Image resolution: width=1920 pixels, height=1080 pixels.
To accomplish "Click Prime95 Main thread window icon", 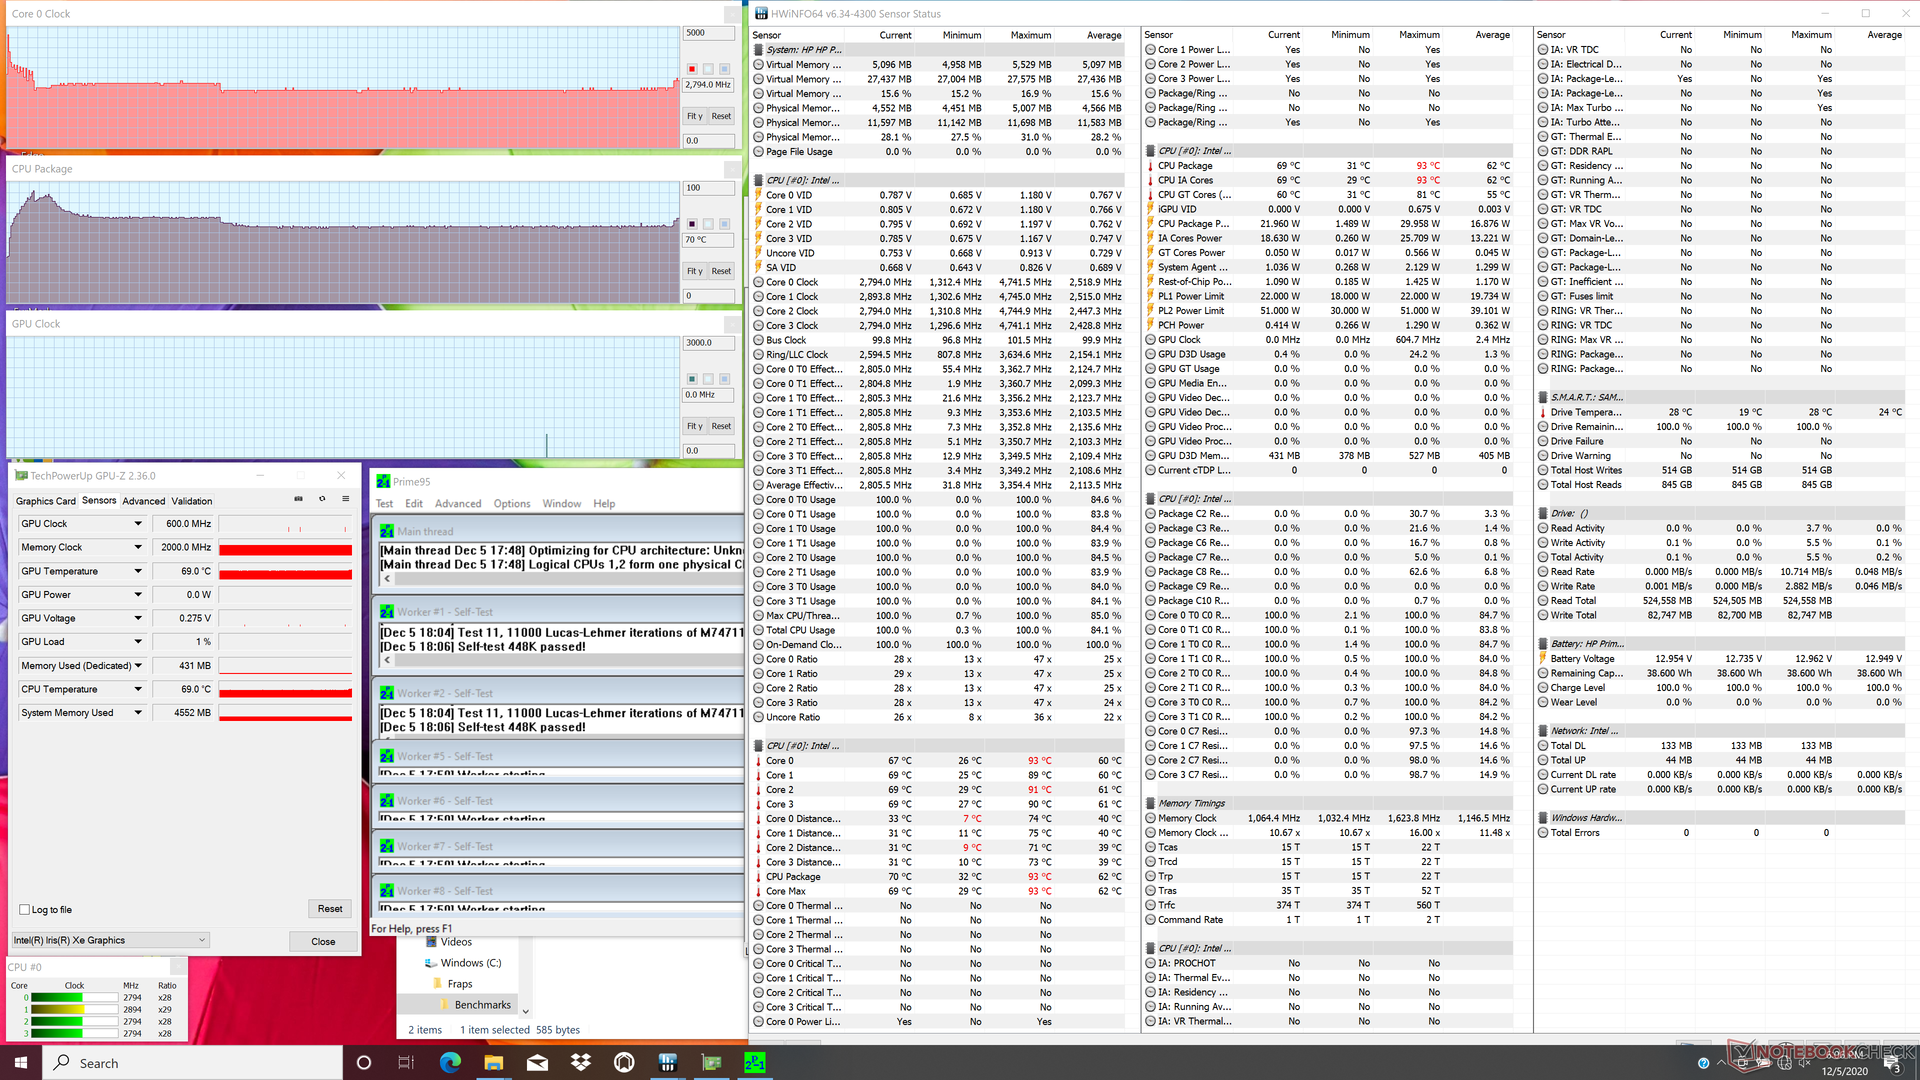I will pyautogui.click(x=386, y=531).
